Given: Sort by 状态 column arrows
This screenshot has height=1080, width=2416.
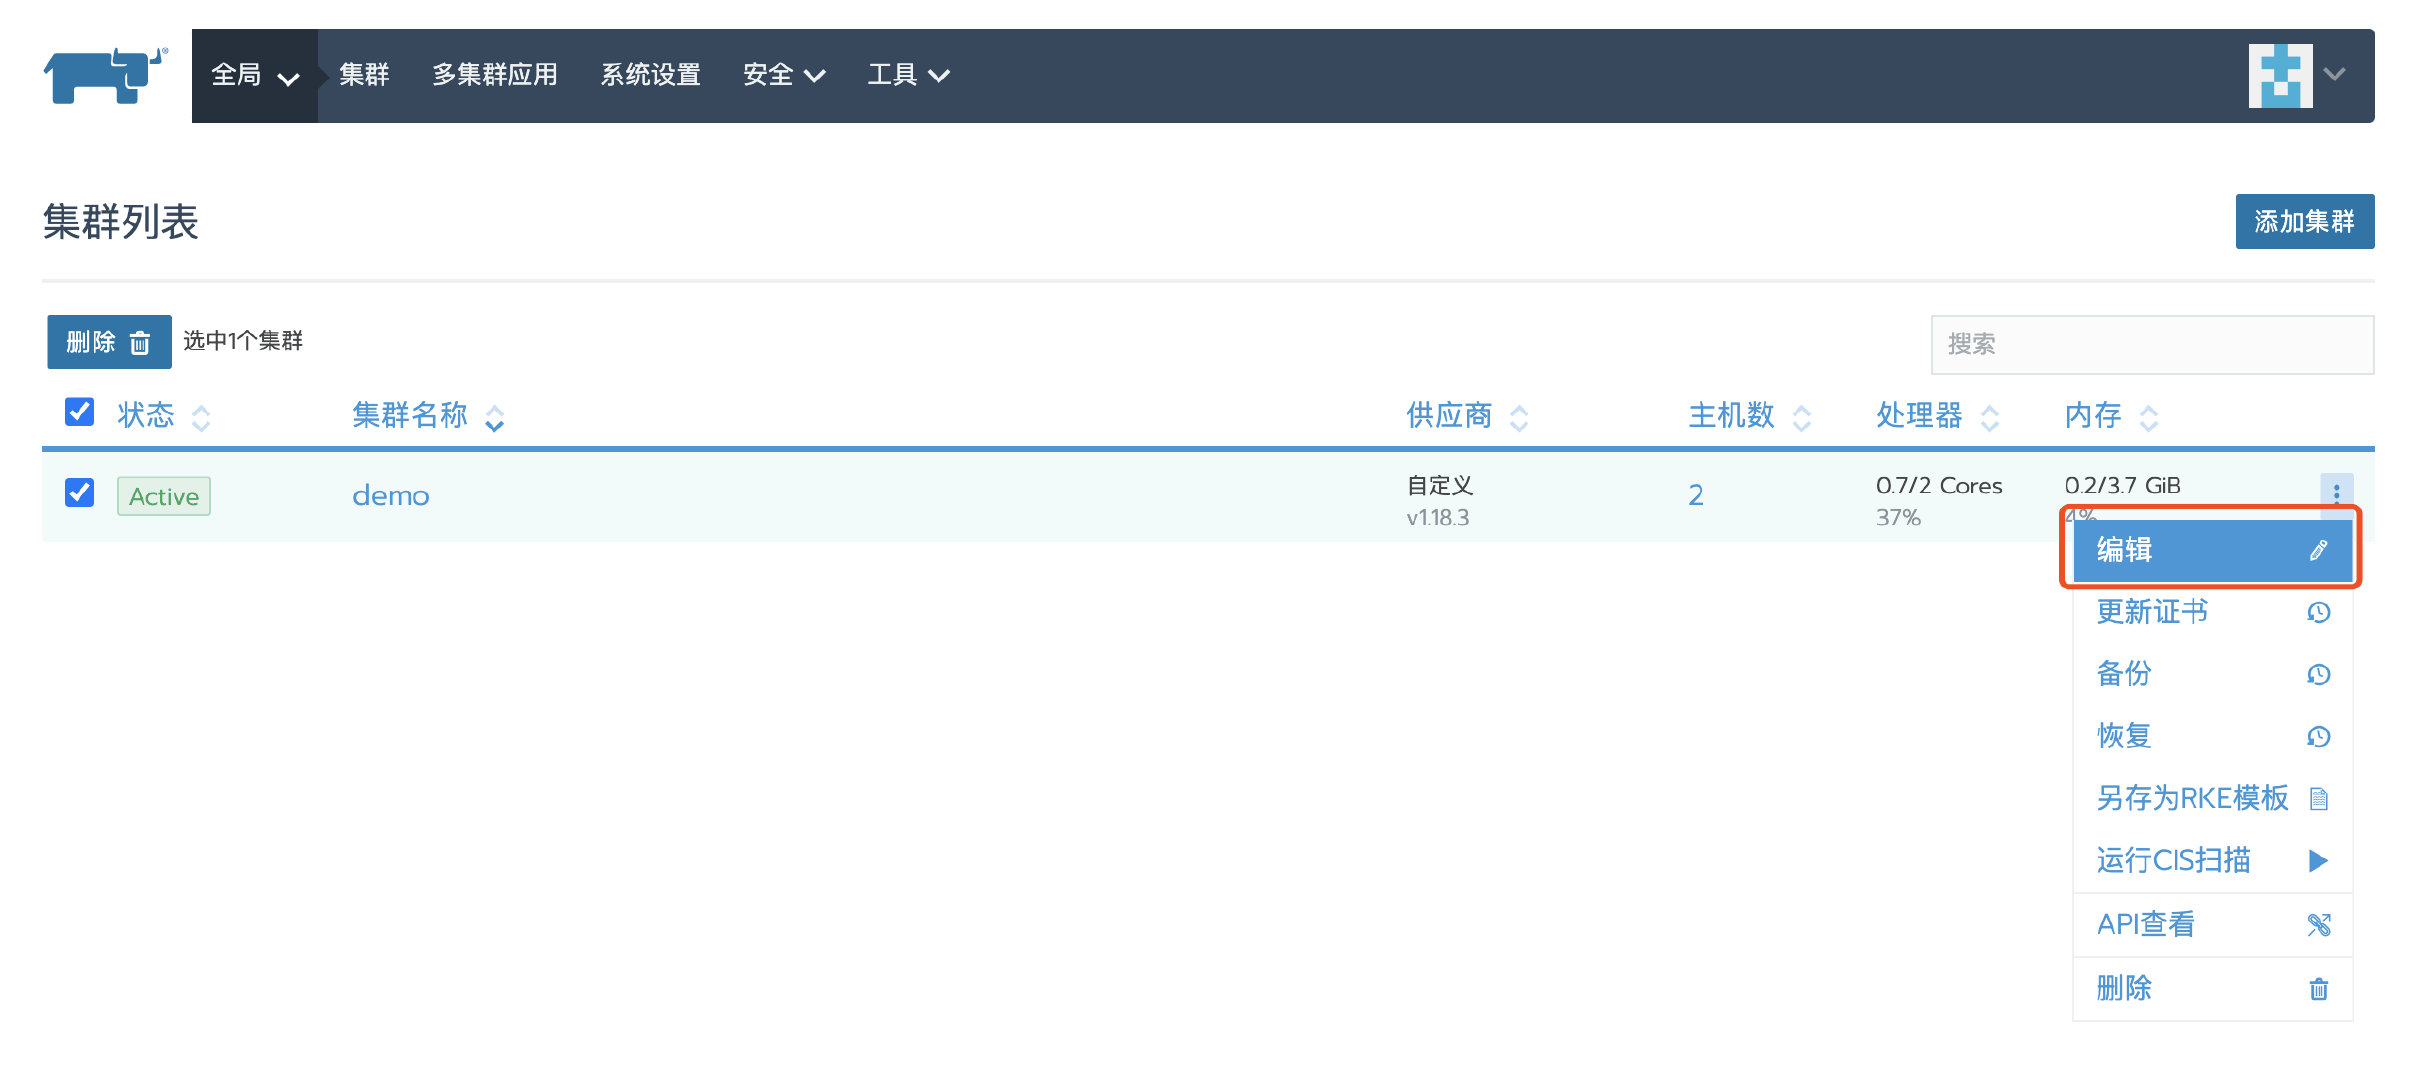Looking at the screenshot, I should (x=201, y=417).
